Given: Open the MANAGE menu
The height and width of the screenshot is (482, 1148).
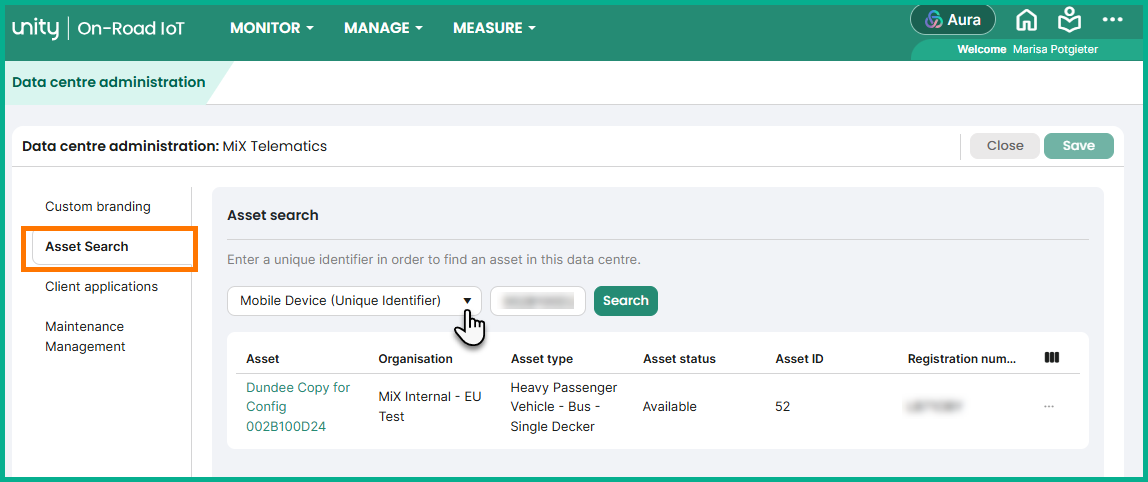Looking at the screenshot, I should click(x=384, y=29).
